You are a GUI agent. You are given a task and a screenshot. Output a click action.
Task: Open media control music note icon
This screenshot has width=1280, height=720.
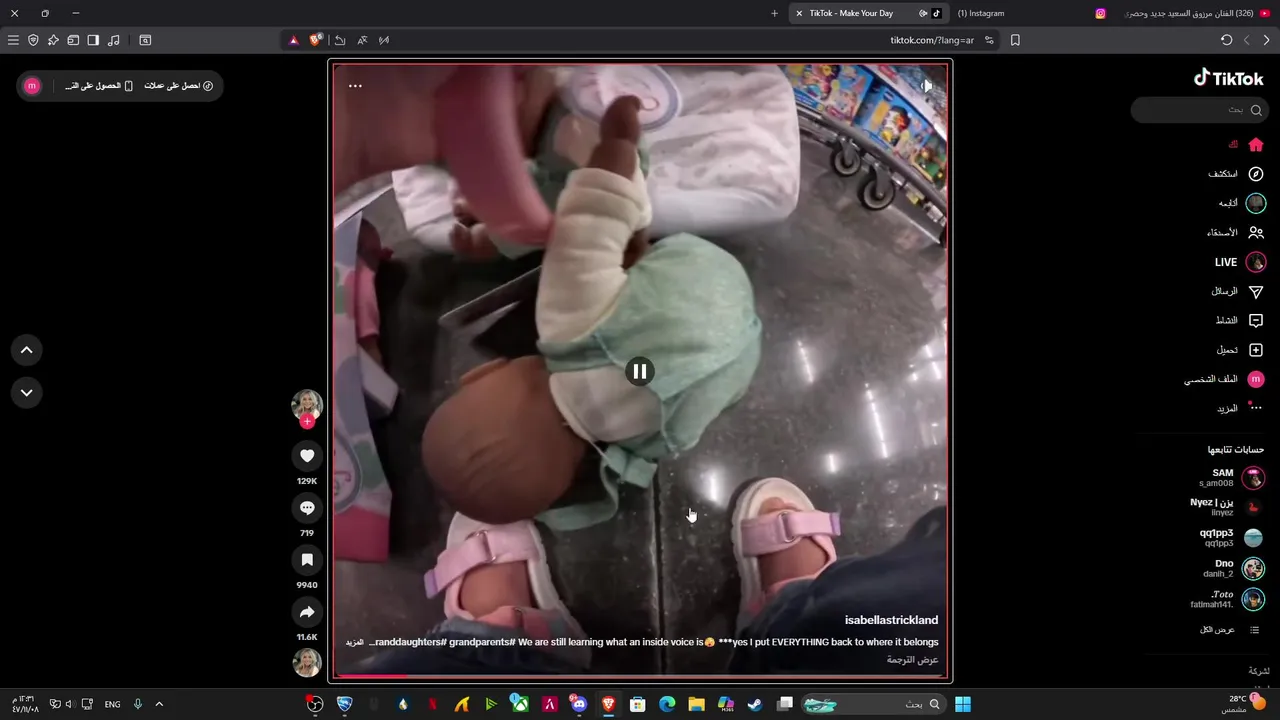pos(113,40)
